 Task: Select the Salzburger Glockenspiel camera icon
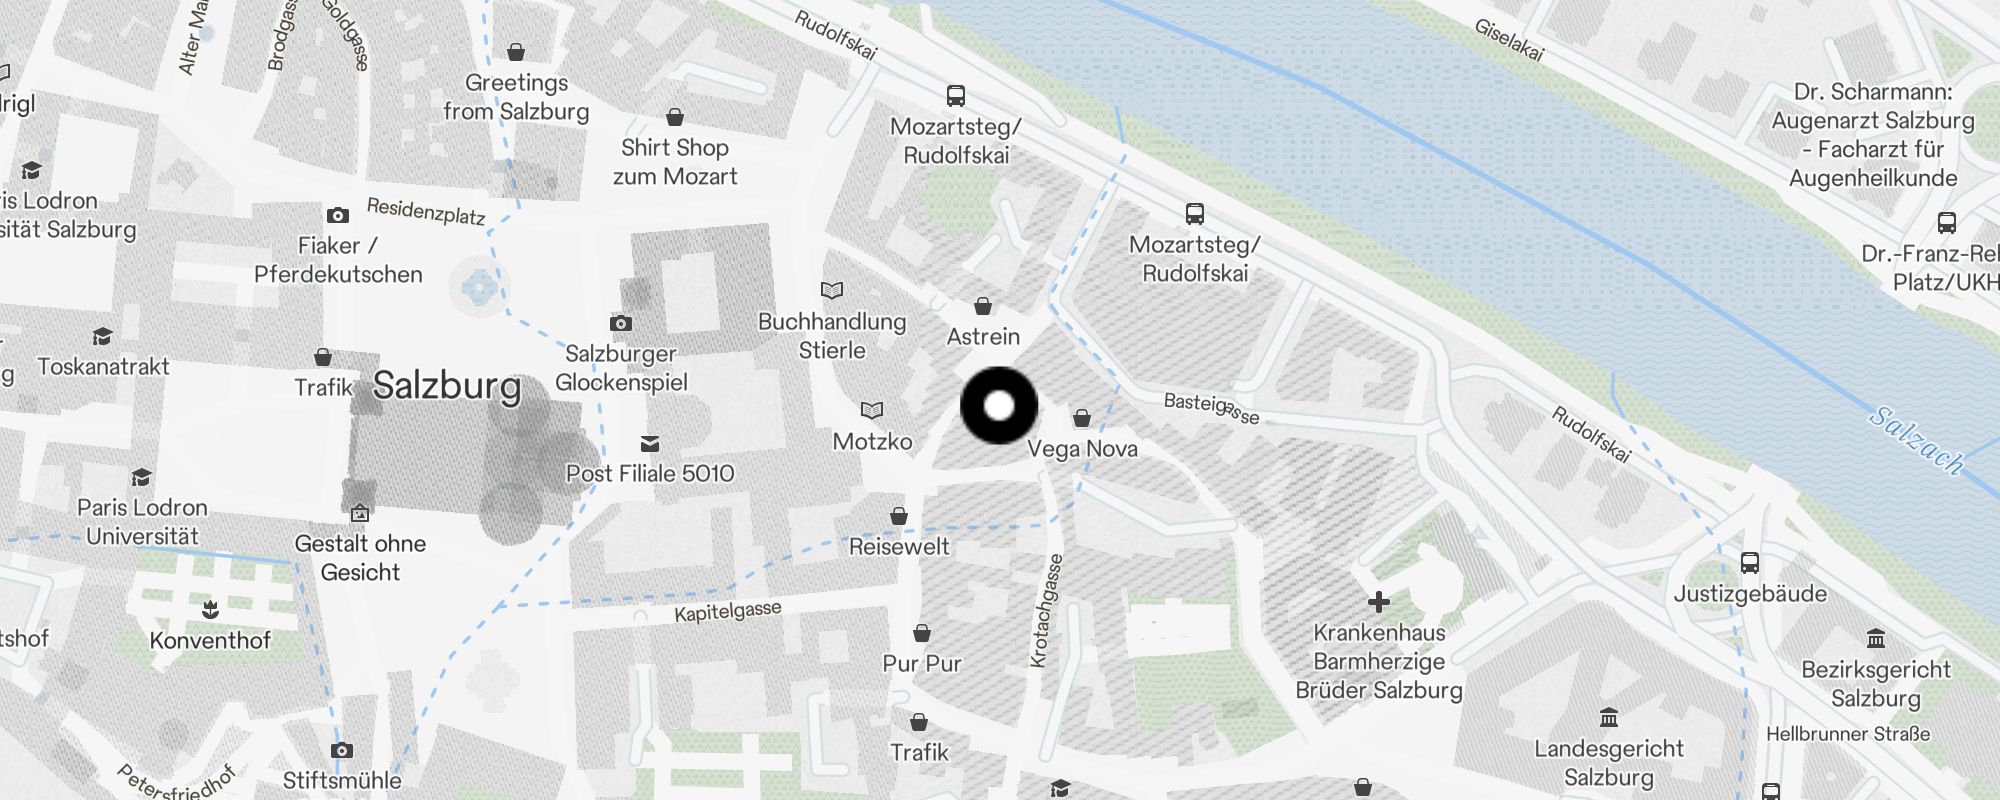pyautogui.click(x=621, y=323)
